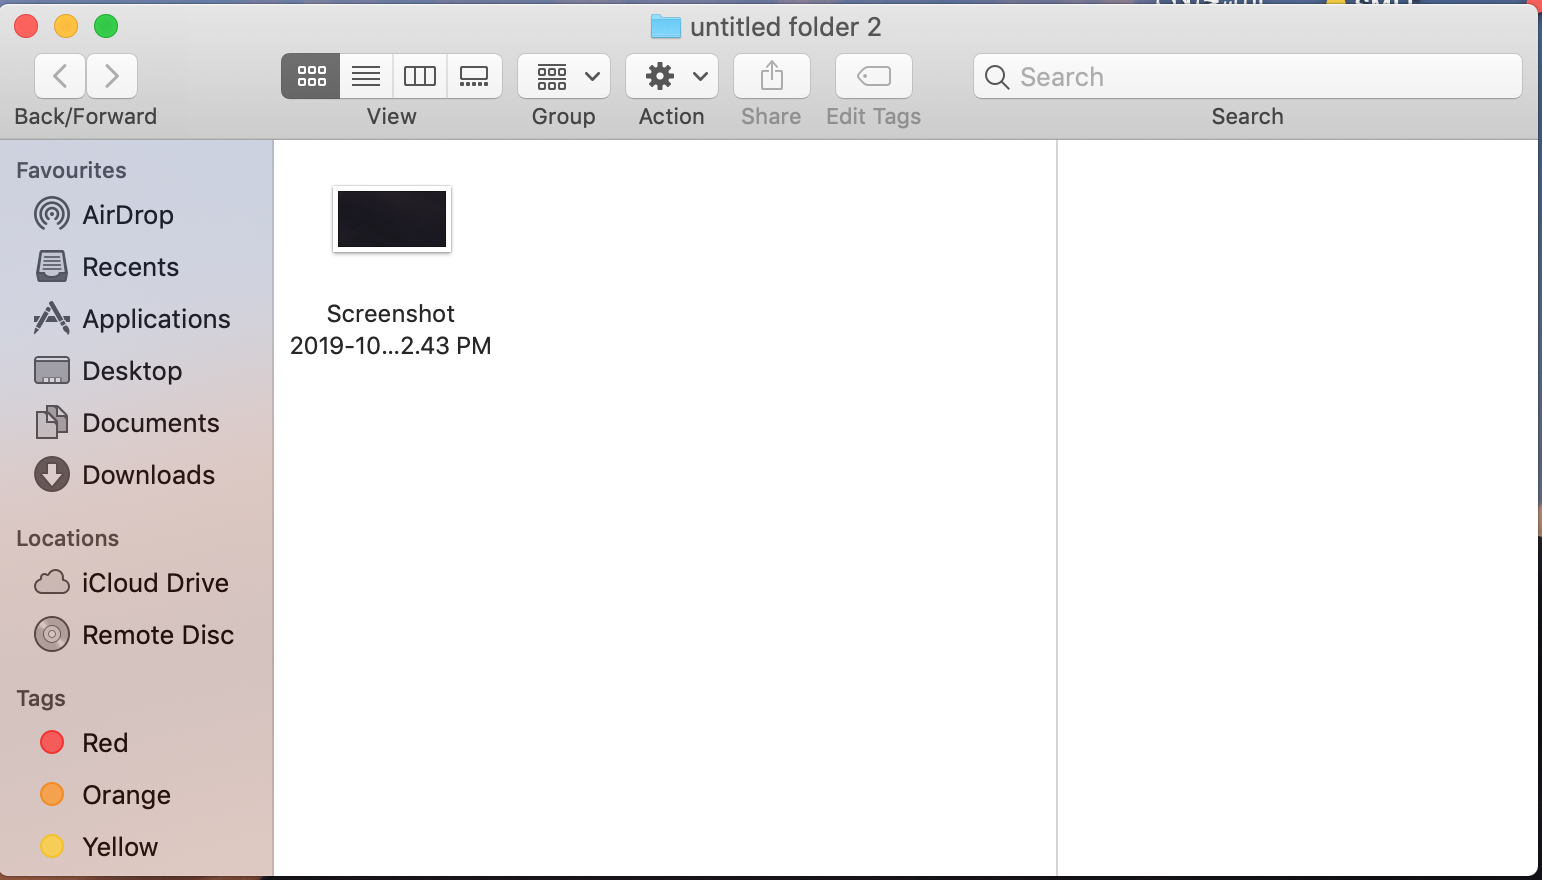Click the untitled folder 2 title icon
Viewport: 1542px width, 880px height.
pos(666,27)
